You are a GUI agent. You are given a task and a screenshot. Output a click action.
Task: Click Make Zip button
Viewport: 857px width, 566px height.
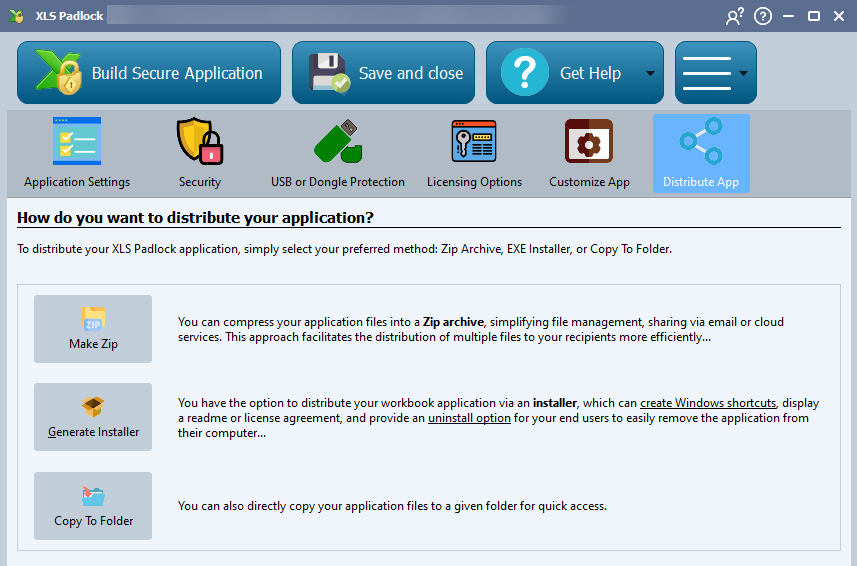point(93,329)
